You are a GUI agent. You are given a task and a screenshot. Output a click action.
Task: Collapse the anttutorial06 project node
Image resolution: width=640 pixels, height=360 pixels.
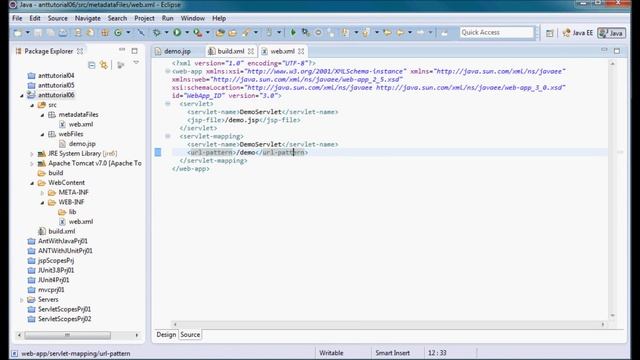[22, 95]
